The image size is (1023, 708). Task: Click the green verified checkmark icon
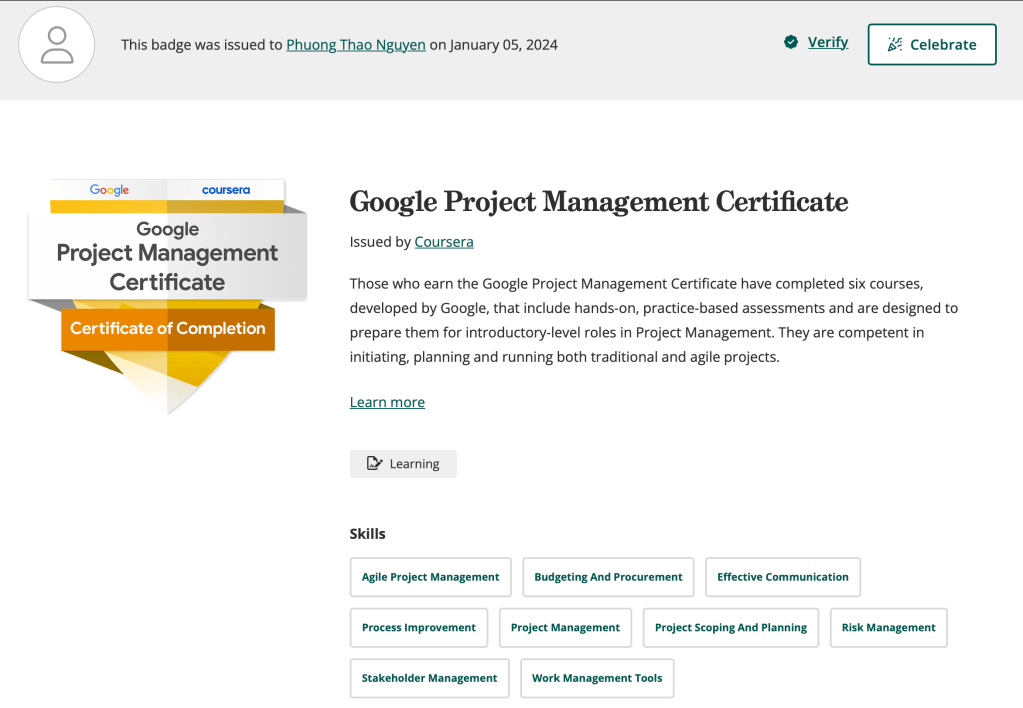click(x=791, y=42)
